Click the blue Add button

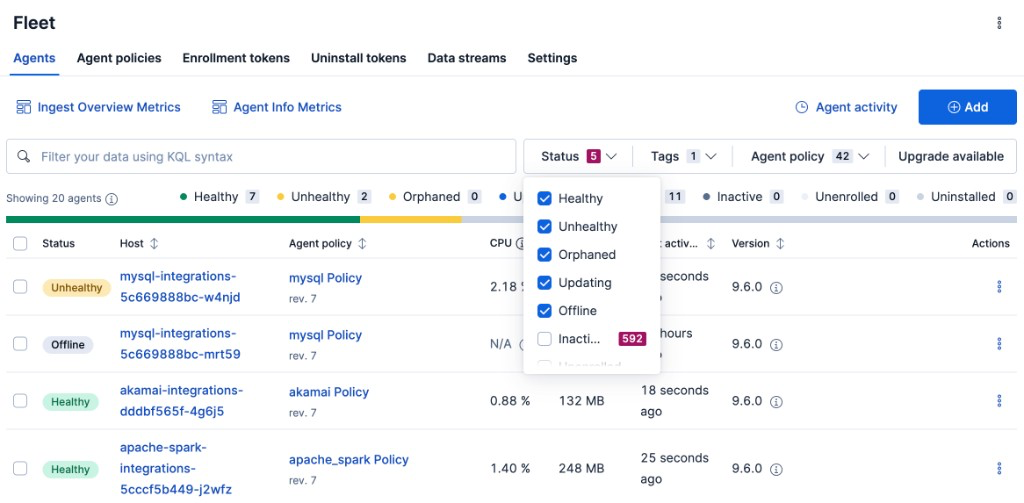click(x=967, y=107)
